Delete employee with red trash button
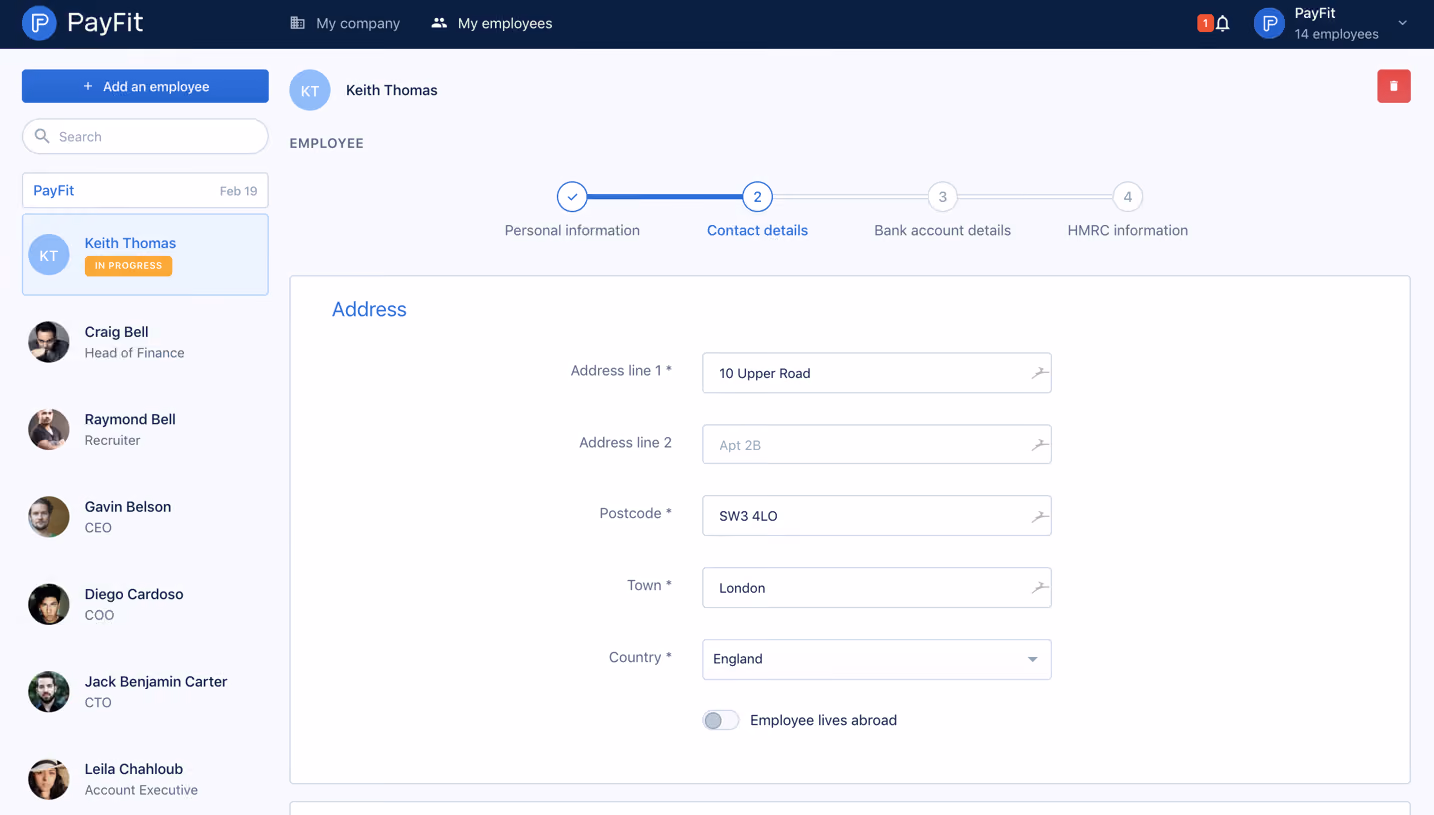This screenshot has height=815, width=1434. coord(1394,86)
